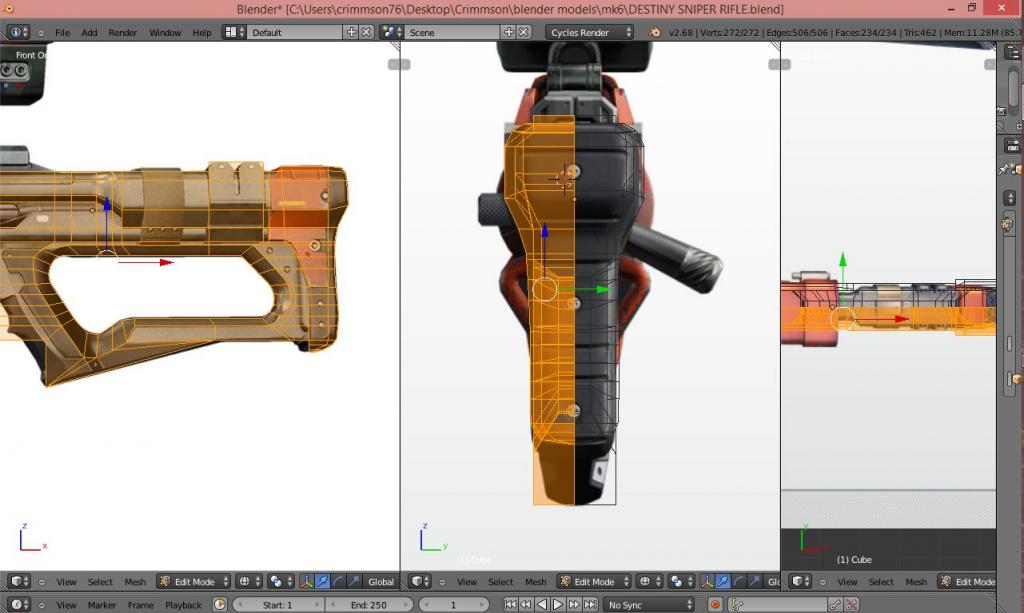
Task: Open the Cycles Render engine dropdown
Action: [590, 32]
